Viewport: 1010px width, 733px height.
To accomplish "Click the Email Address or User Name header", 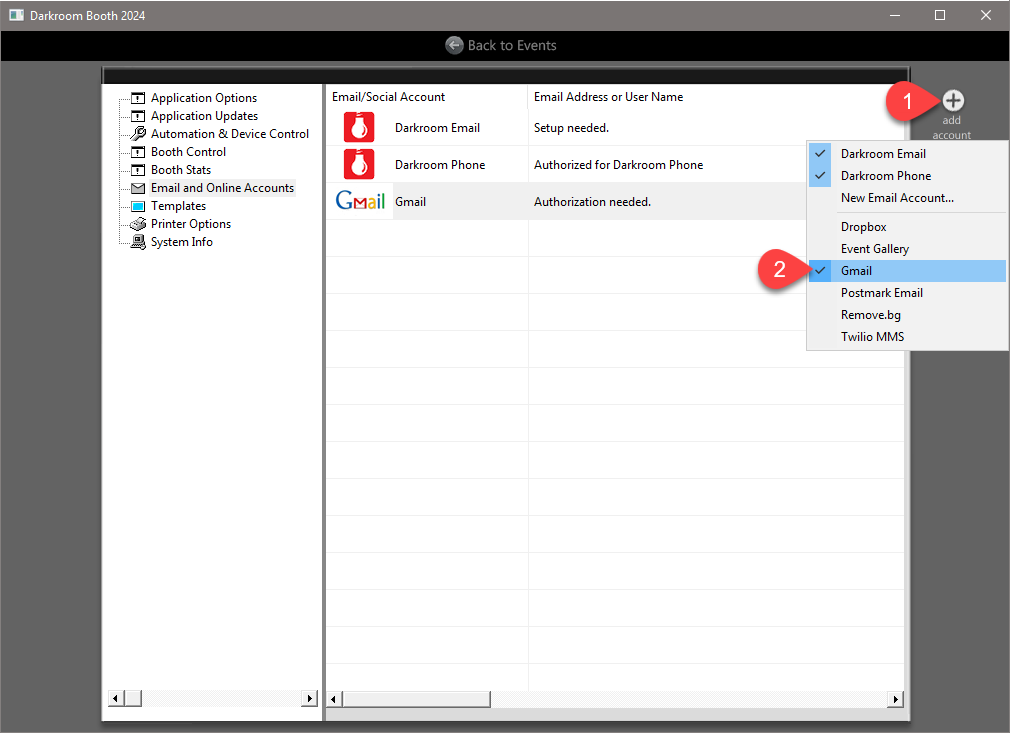I will pyautogui.click(x=608, y=97).
